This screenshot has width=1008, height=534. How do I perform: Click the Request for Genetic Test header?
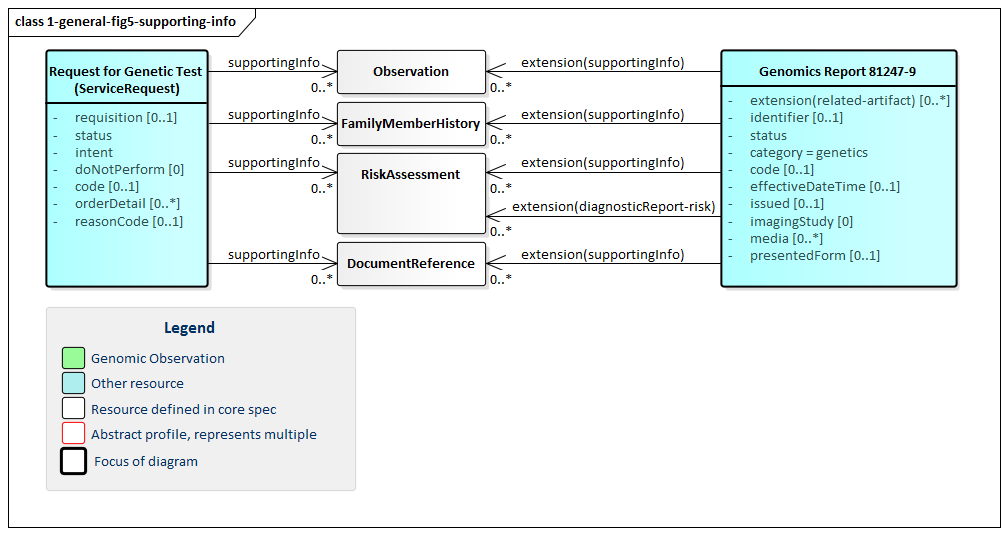(126, 79)
